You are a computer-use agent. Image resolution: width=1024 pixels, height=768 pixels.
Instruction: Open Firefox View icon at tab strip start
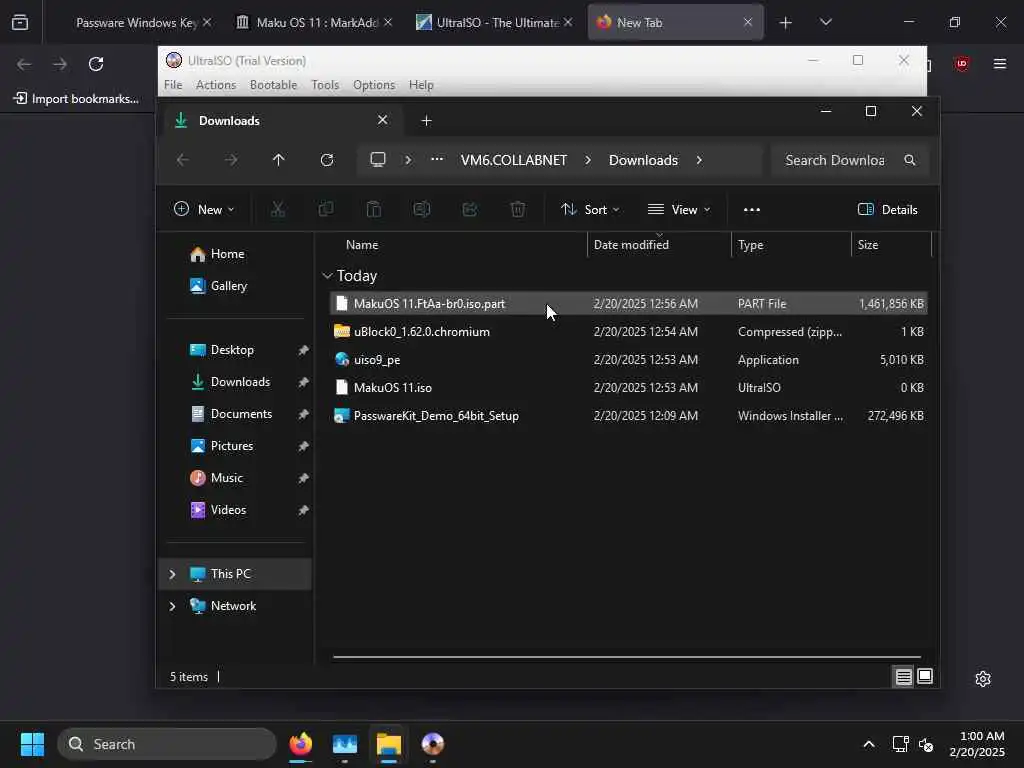(x=20, y=22)
